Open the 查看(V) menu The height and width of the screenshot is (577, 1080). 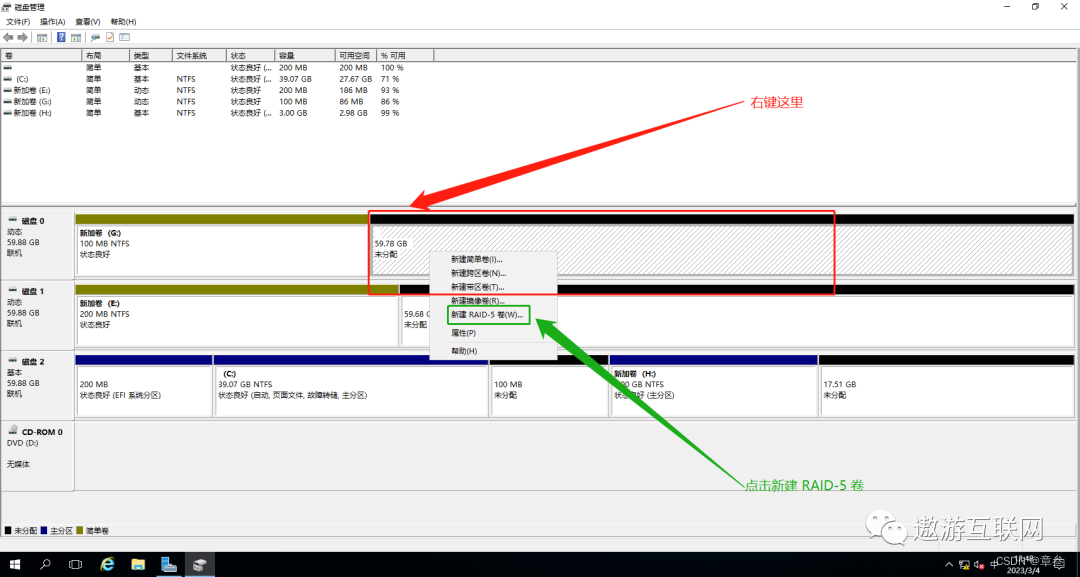87,22
